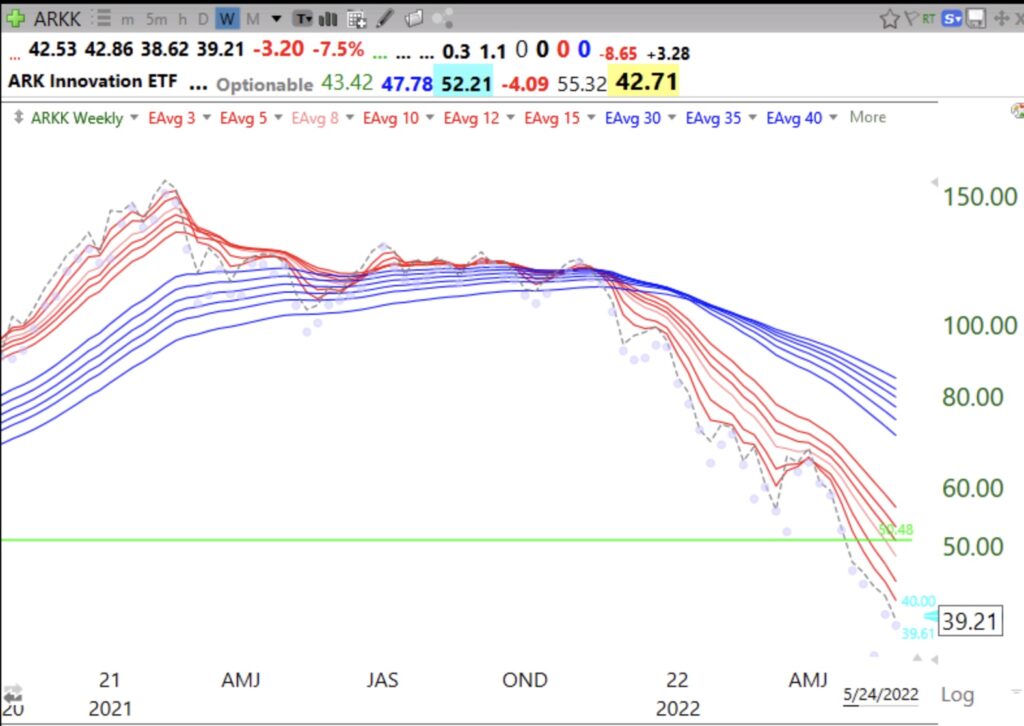The width and height of the screenshot is (1024, 726).
Task: Click the 39.21 current price box
Action: tap(970, 621)
